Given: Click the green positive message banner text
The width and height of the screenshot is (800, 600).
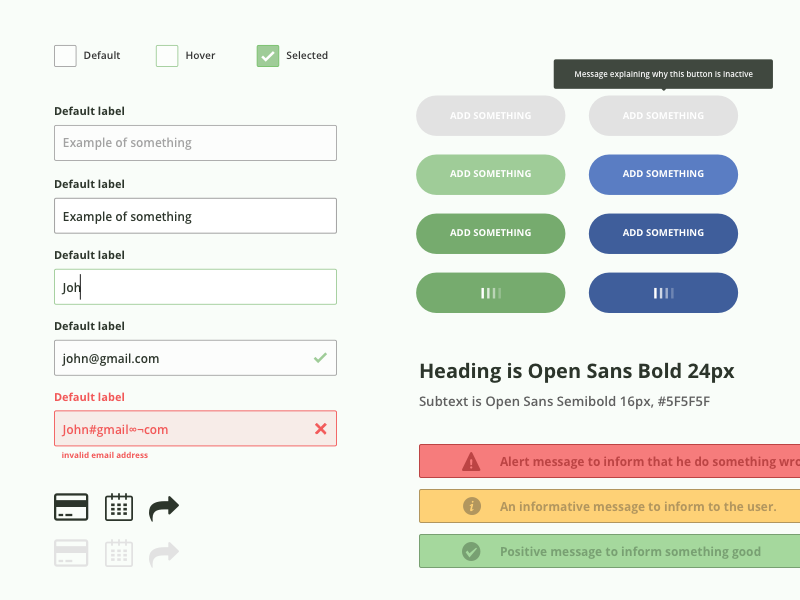Looking at the screenshot, I should tap(630, 552).
